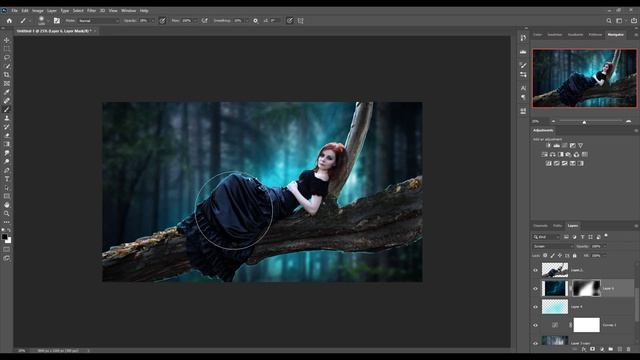640x360 pixels.
Task: Click the foreground color swatch
Action: (4, 237)
